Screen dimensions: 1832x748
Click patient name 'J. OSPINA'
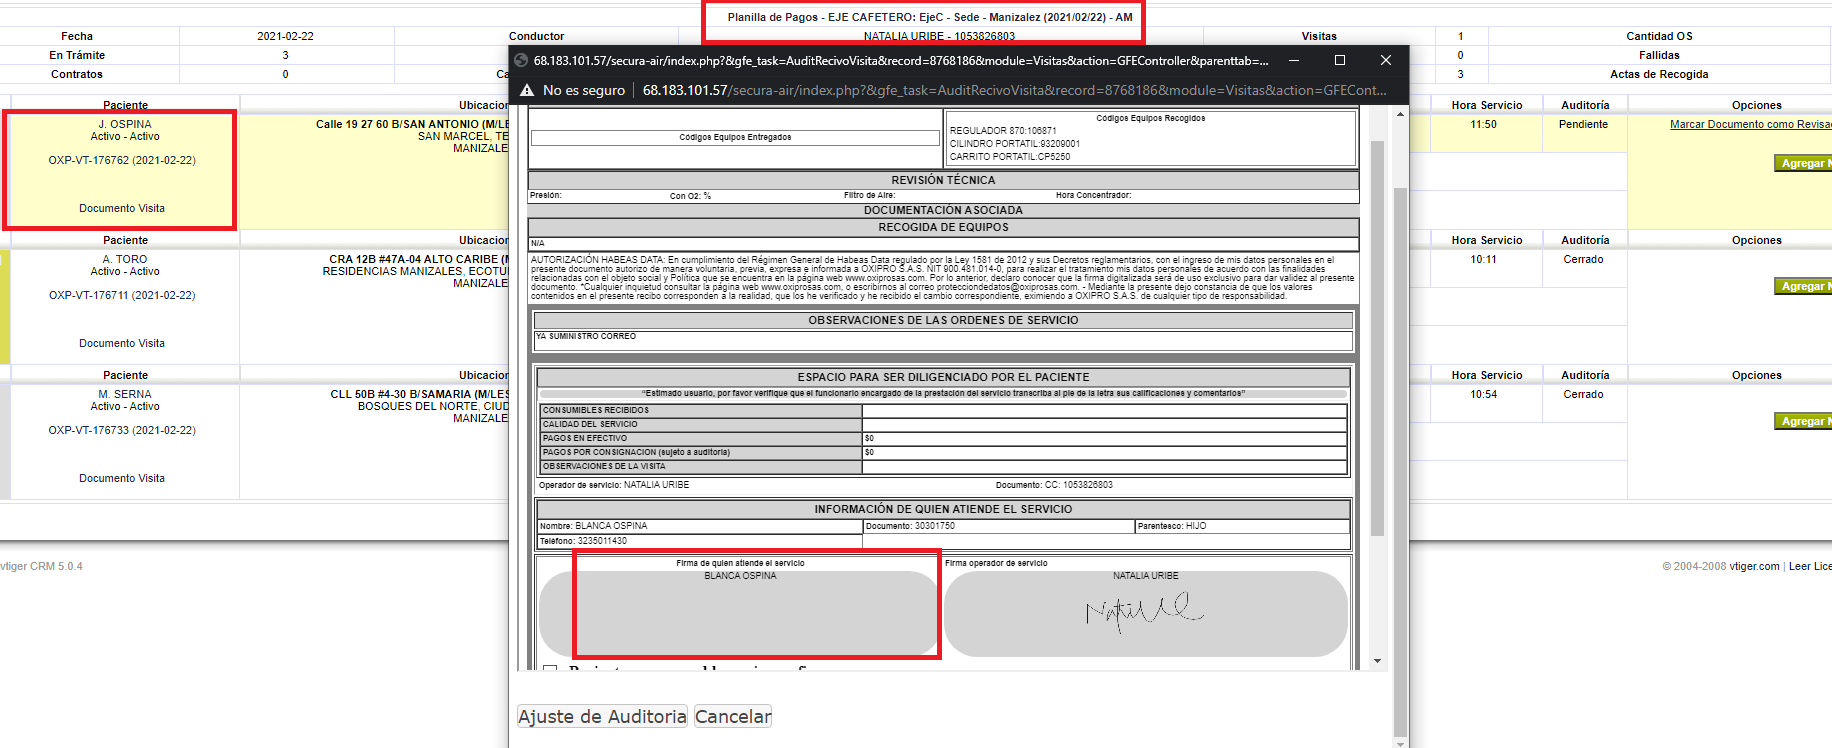click(x=125, y=124)
